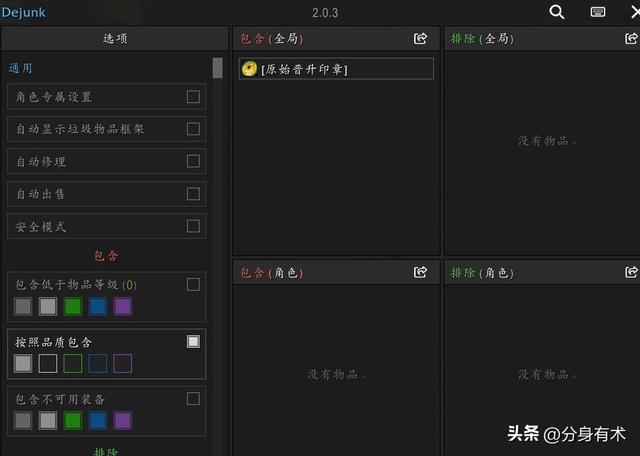Viewport: 640px width, 456px height.
Task: Click the 角色专属设置 label
Action: (x=53, y=97)
